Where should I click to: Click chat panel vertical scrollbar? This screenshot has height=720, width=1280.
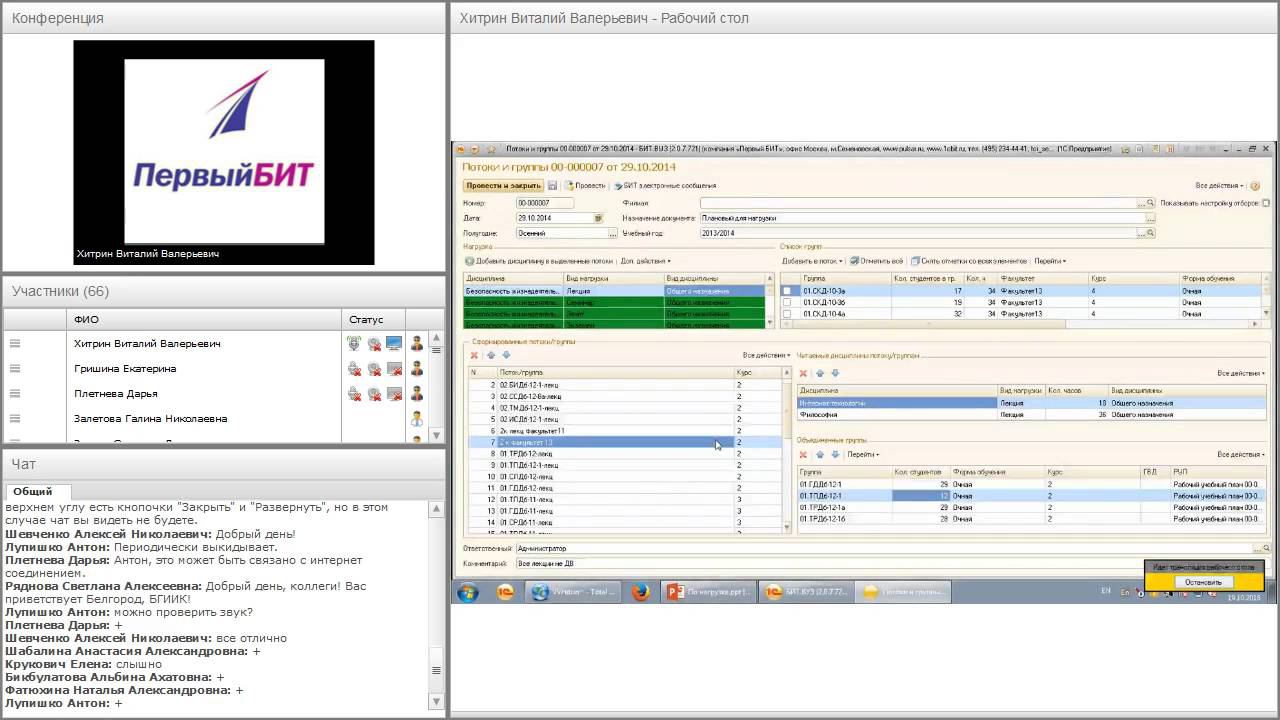coord(436,604)
